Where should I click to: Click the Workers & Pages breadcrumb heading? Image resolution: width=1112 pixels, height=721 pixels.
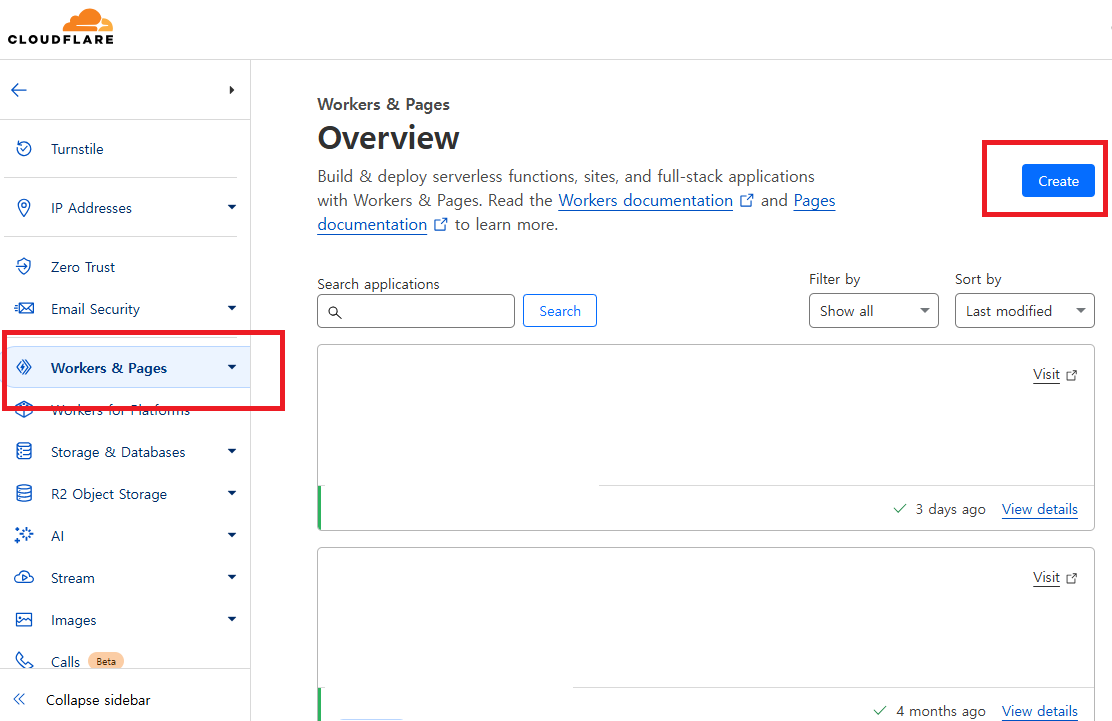click(384, 104)
